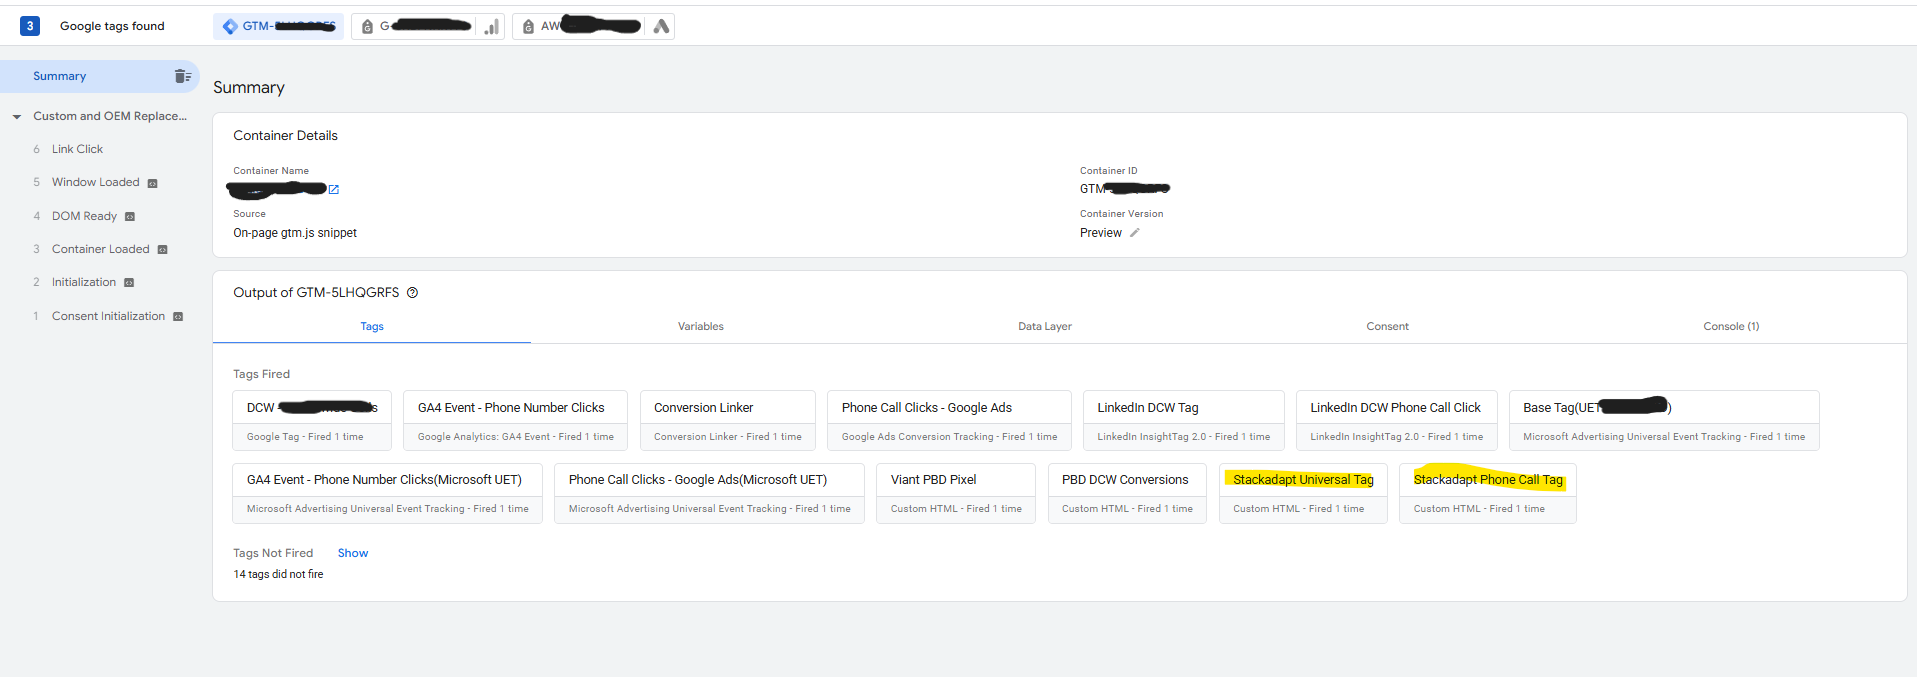The image size is (1917, 677).
Task: Open the GA4 Event - Phone Number Clicks tag
Action: [516, 420]
